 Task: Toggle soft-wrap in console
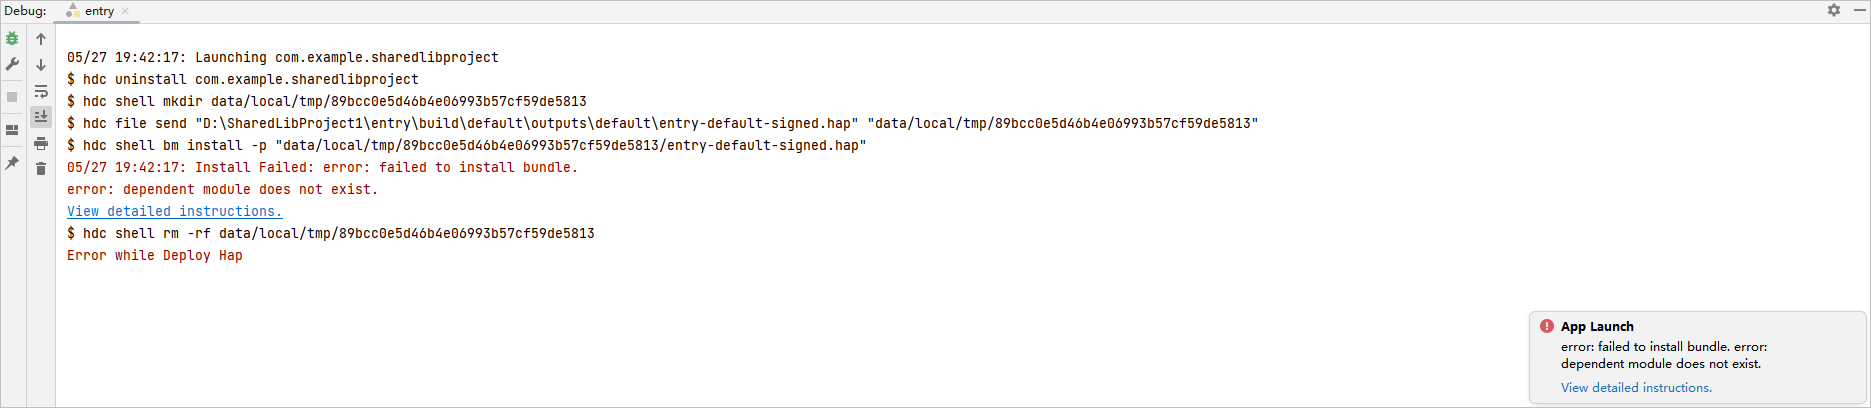(41, 91)
